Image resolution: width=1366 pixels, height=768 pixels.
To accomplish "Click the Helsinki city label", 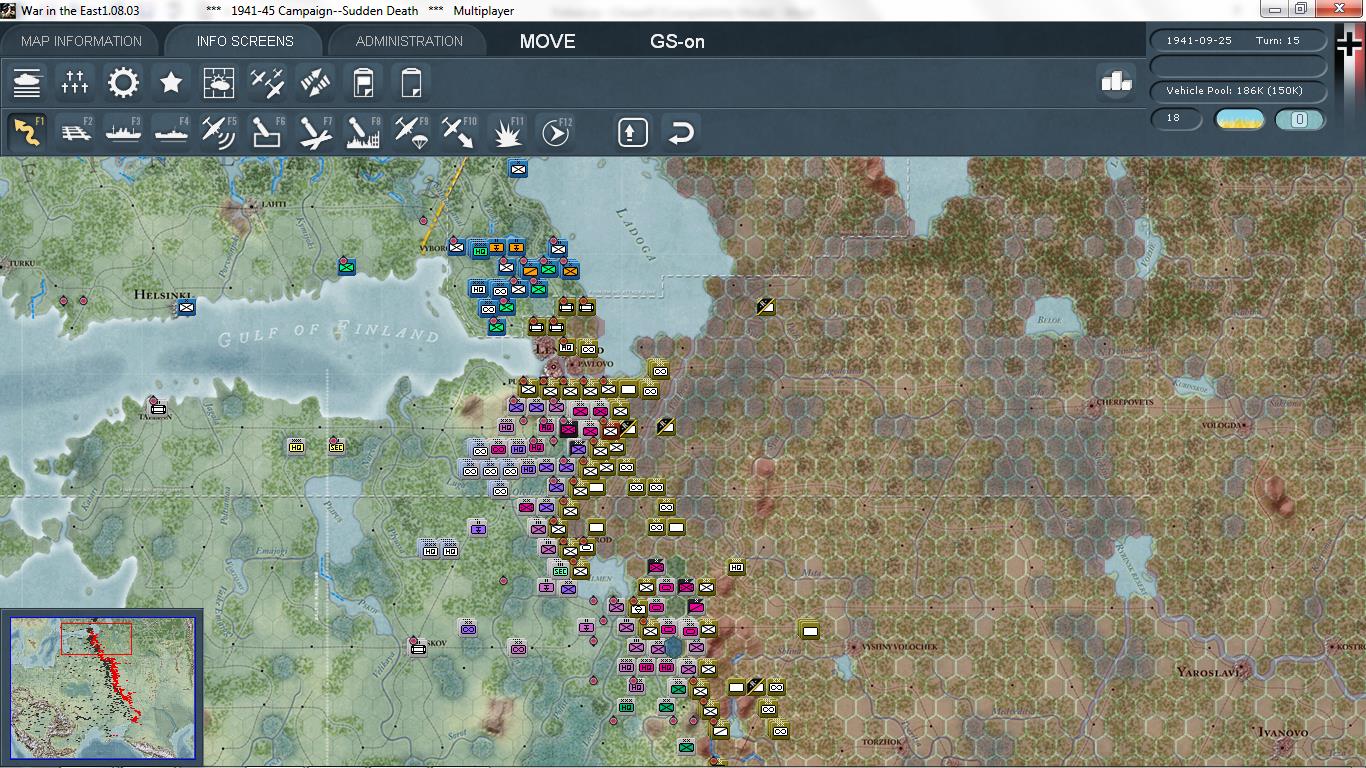I will pyautogui.click(x=162, y=295).
